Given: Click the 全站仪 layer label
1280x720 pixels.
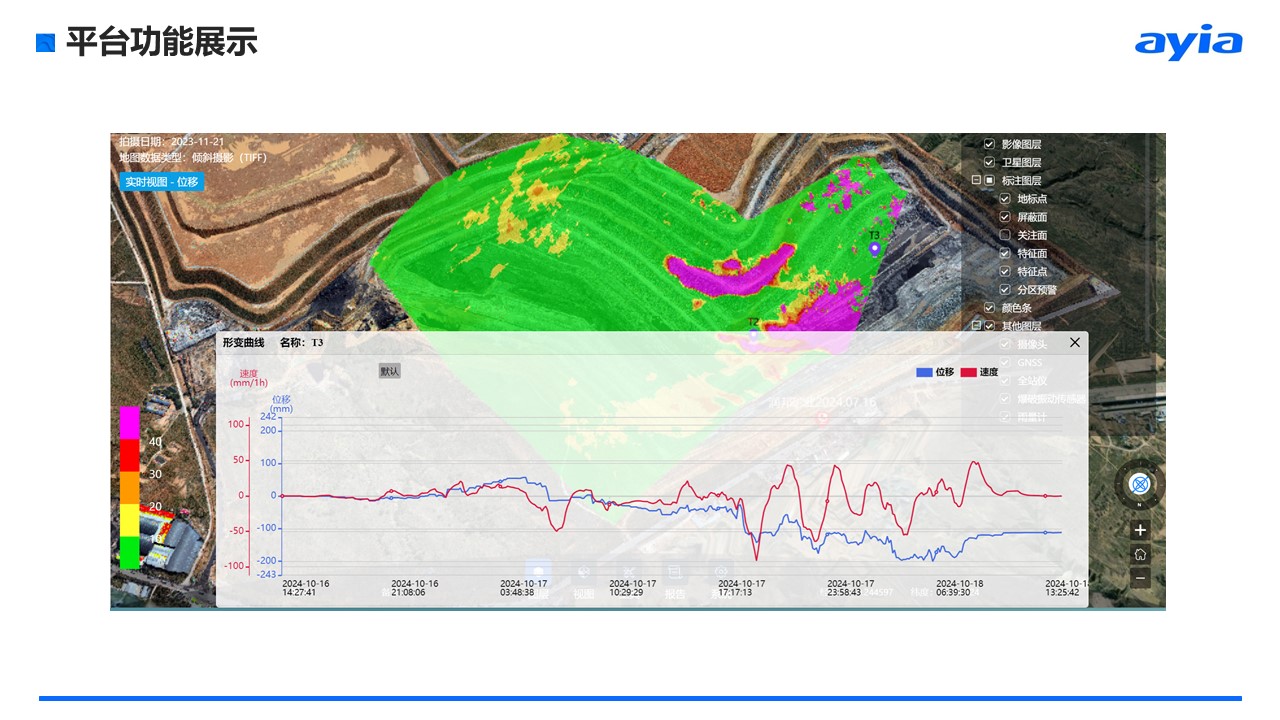Looking at the screenshot, I should [1033, 380].
